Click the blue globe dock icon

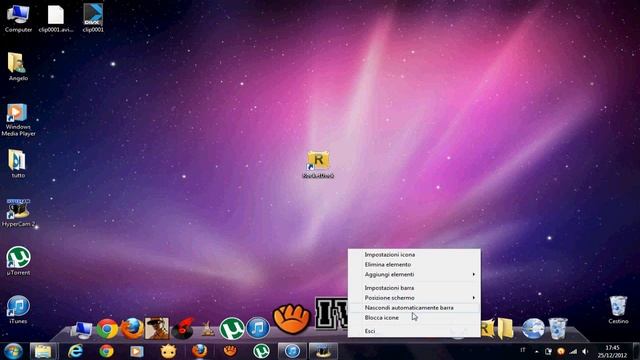(533, 329)
